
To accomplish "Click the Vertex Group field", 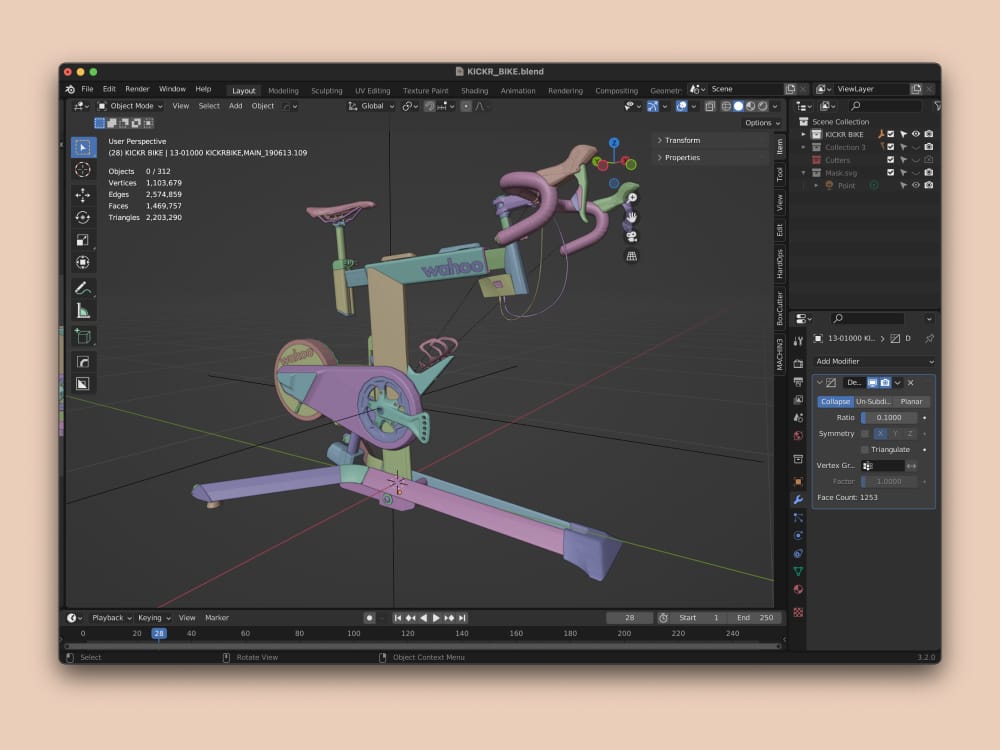I will pyautogui.click(x=883, y=466).
